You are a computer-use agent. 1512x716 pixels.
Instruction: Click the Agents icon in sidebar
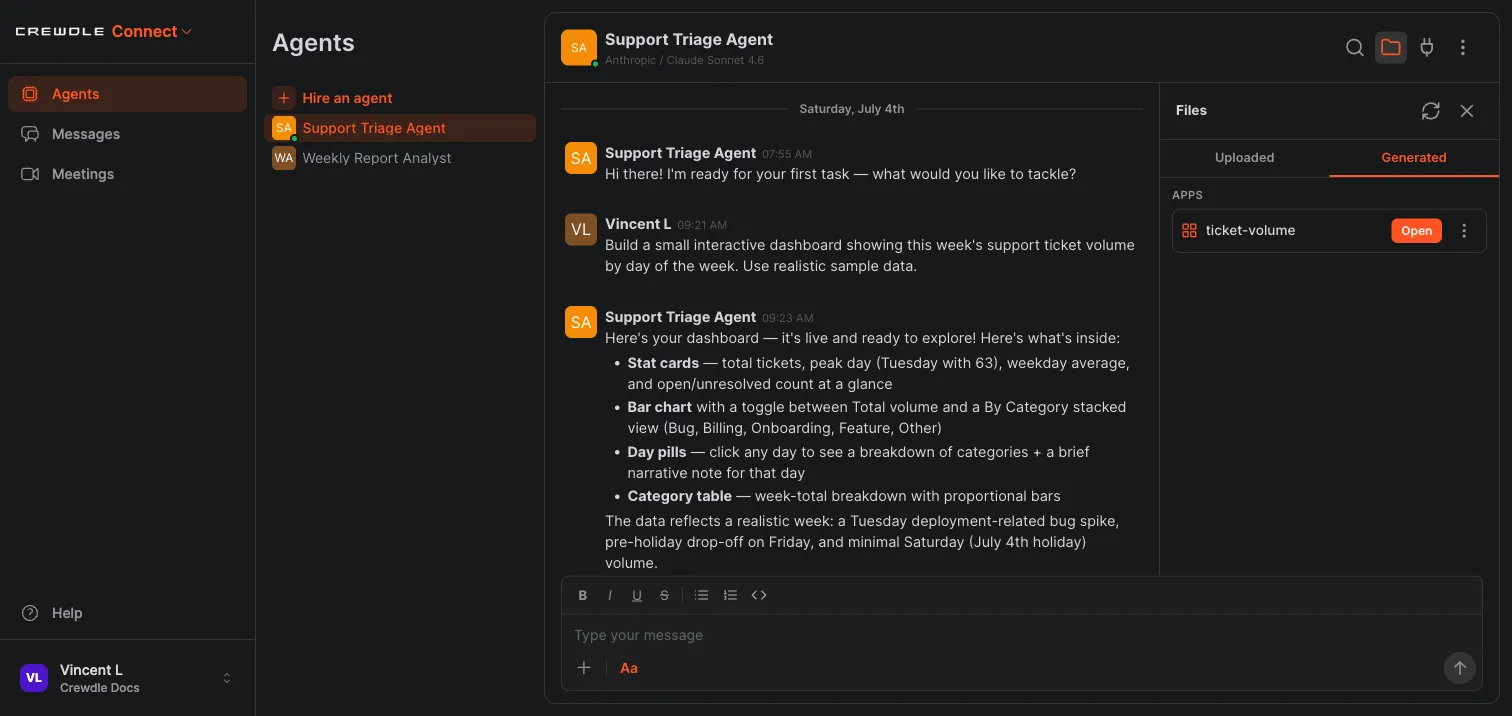point(30,94)
